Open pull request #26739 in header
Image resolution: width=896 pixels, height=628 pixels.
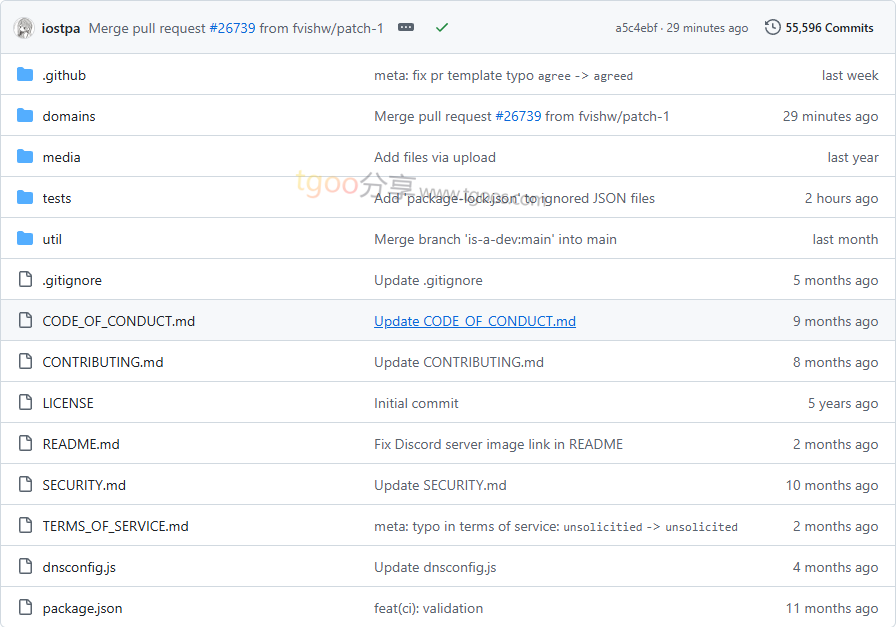(x=232, y=28)
